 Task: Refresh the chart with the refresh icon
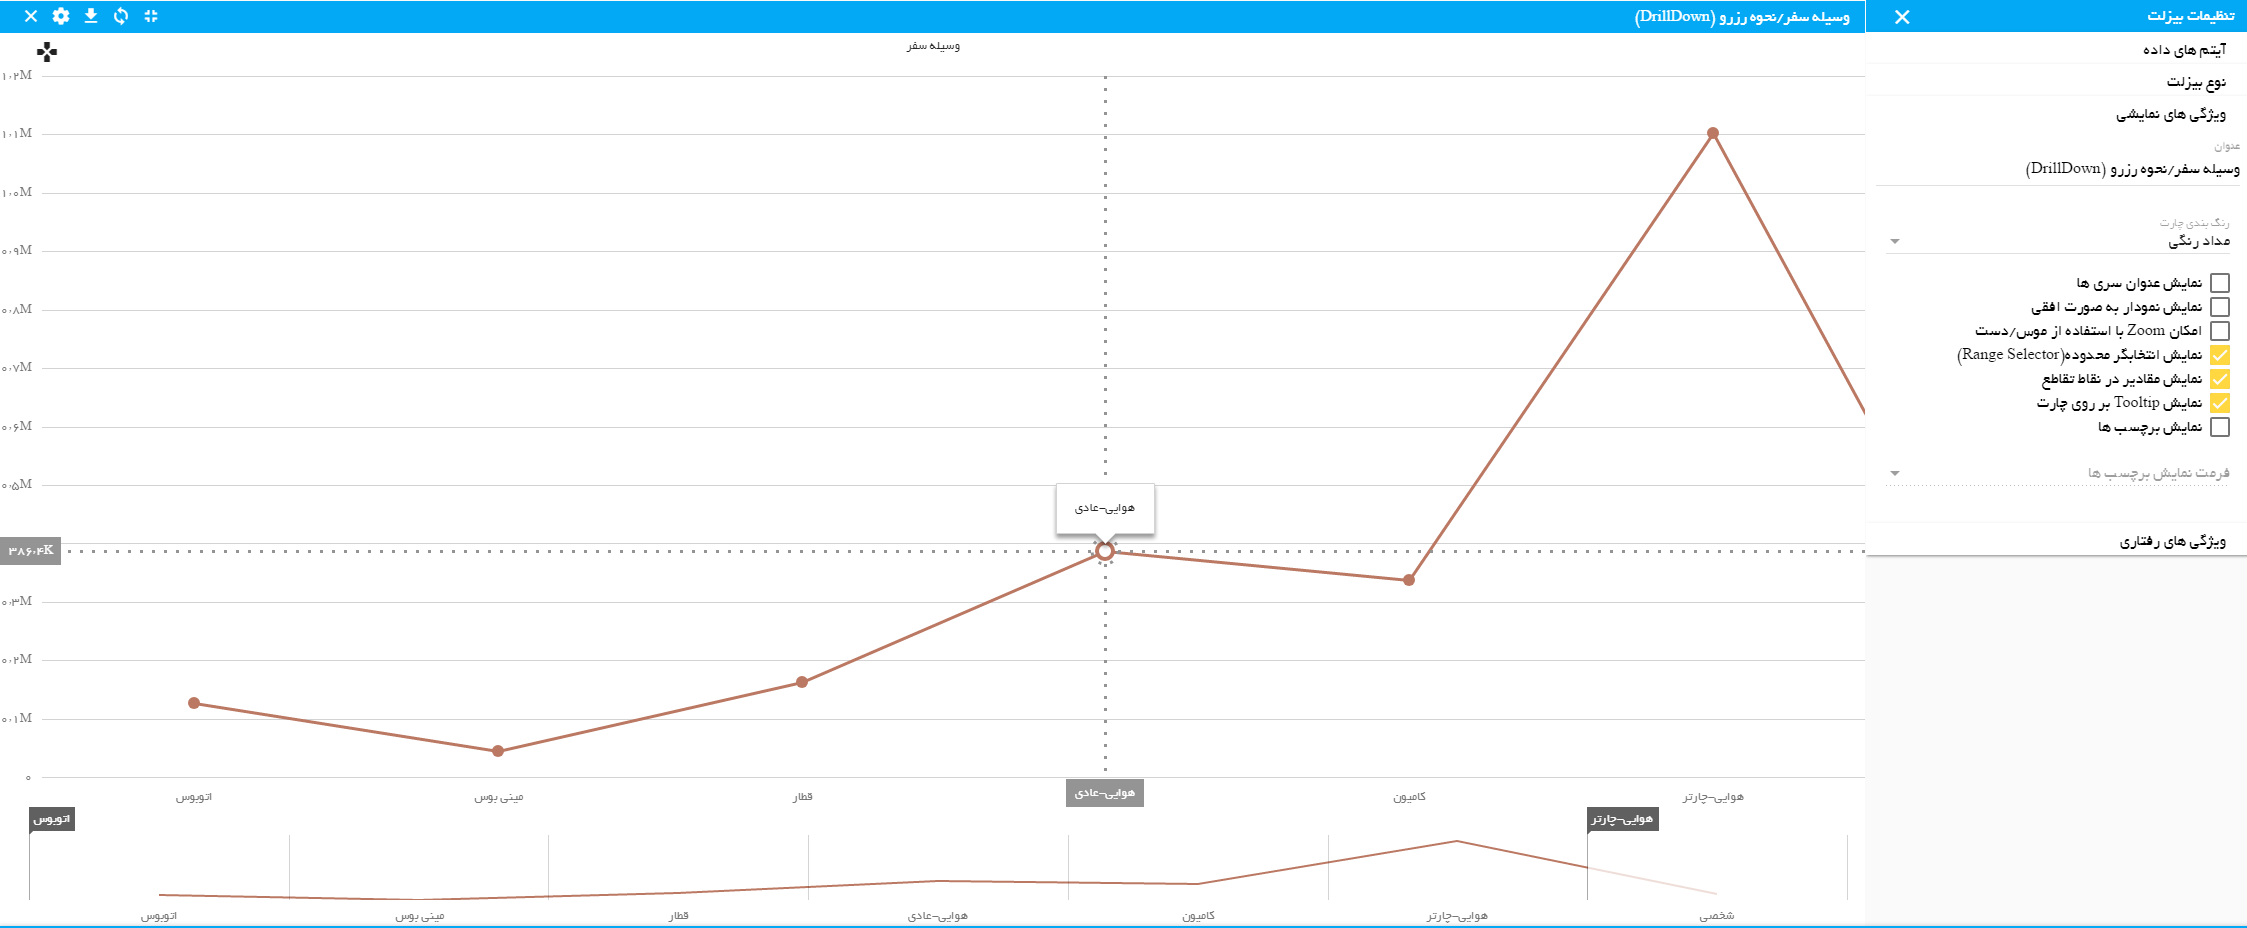[x=121, y=16]
